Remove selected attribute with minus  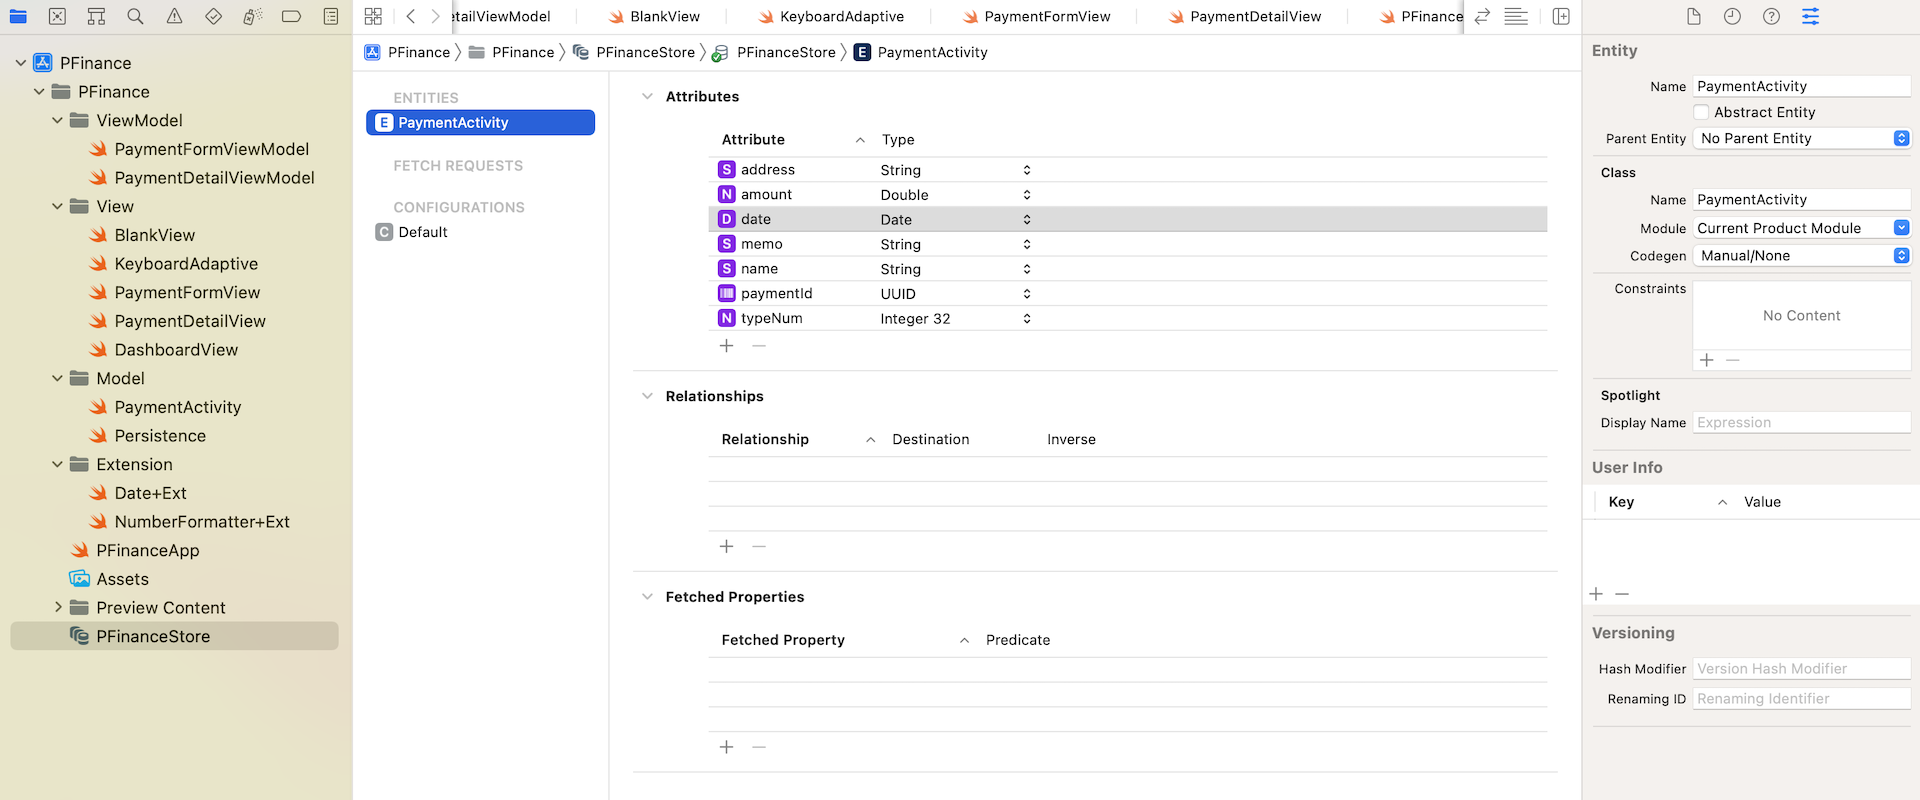(x=759, y=345)
